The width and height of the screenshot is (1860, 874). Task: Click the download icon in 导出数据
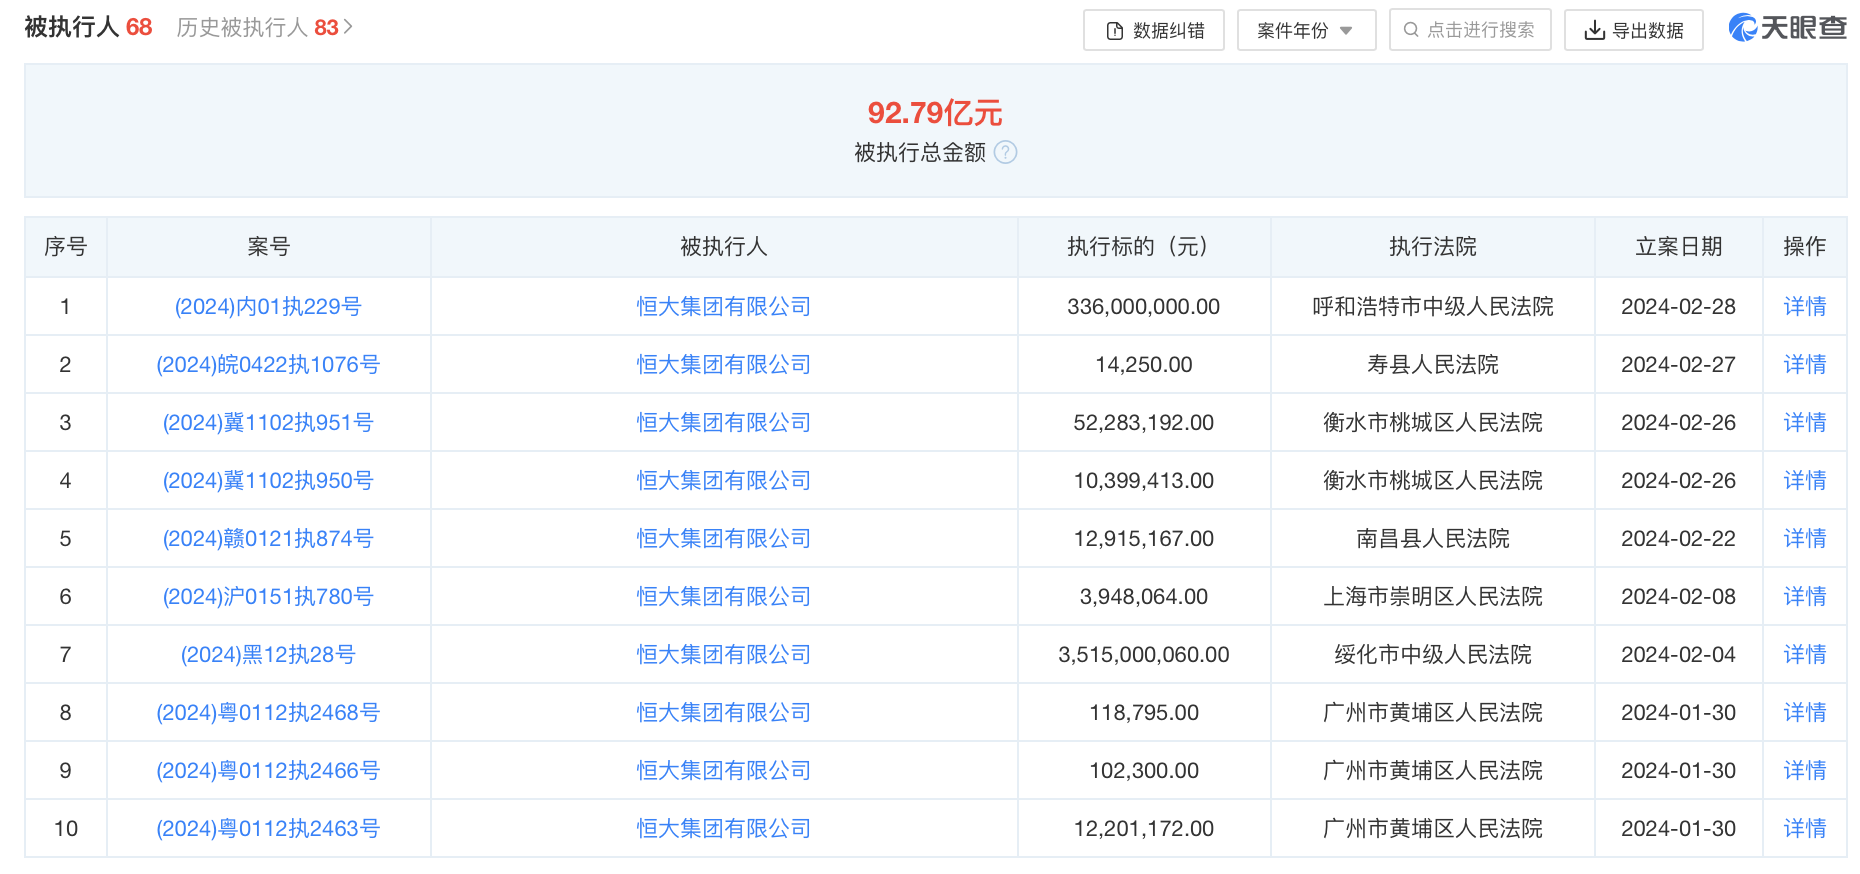(x=1594, y=31)
